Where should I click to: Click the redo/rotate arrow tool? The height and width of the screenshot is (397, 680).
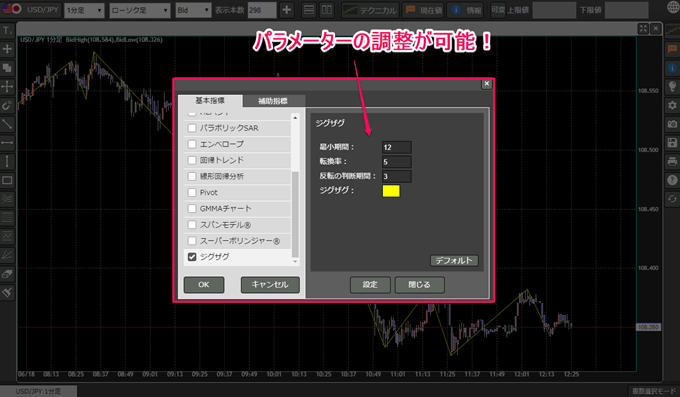7,105
